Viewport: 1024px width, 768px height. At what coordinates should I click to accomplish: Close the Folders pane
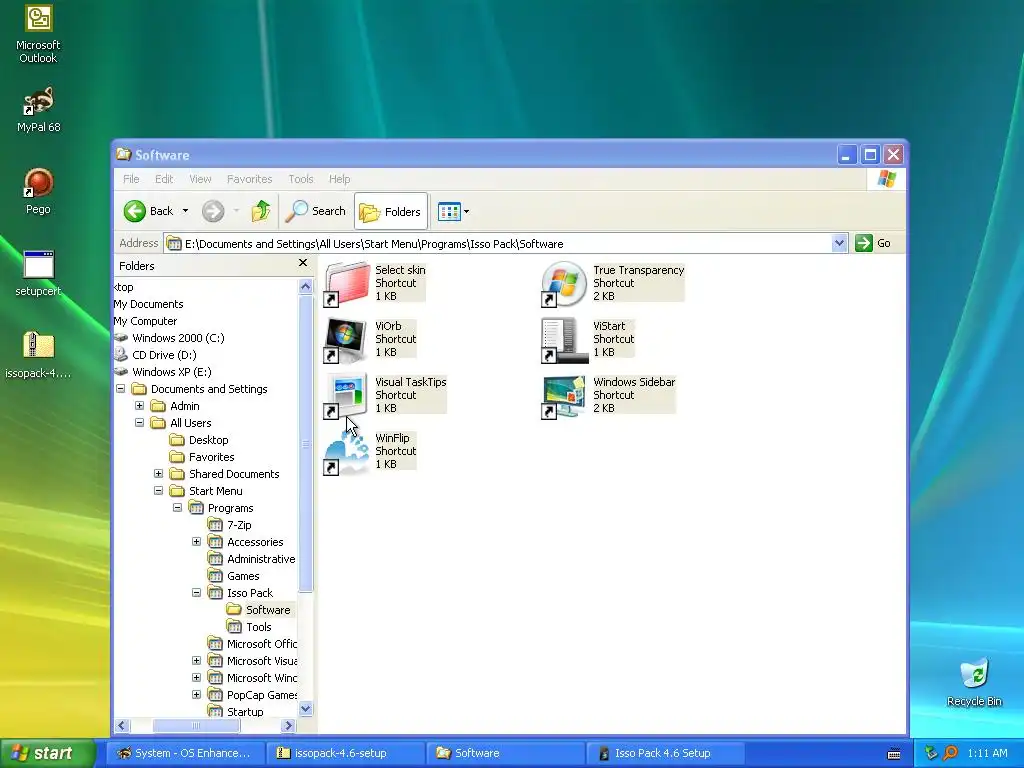(302, 263)
